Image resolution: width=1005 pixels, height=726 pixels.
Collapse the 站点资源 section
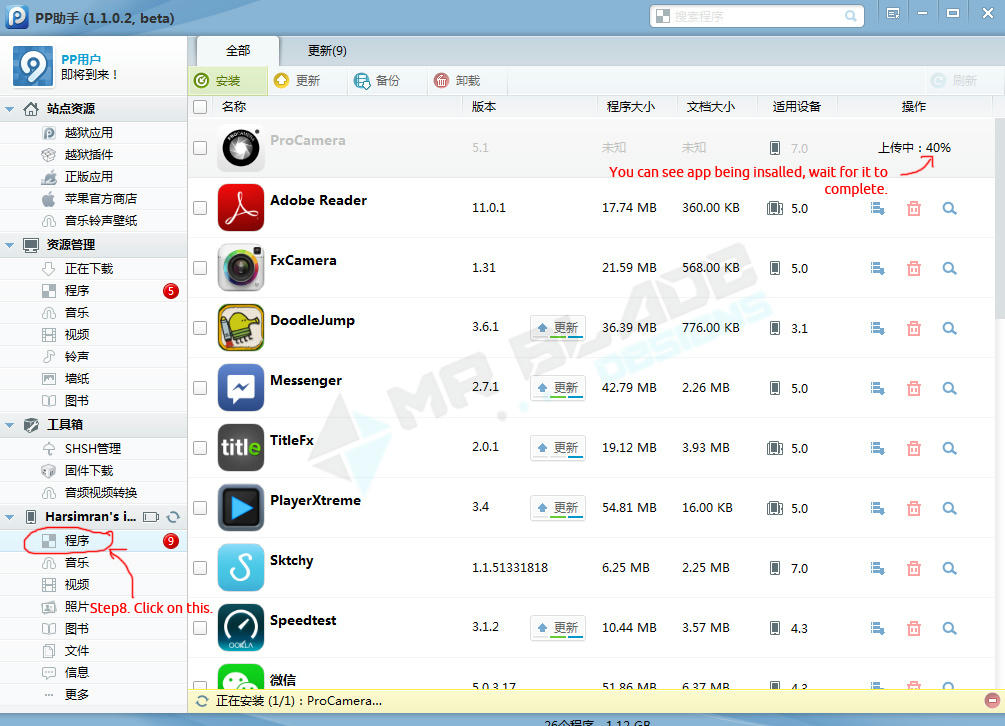click(x=10, y=109)
